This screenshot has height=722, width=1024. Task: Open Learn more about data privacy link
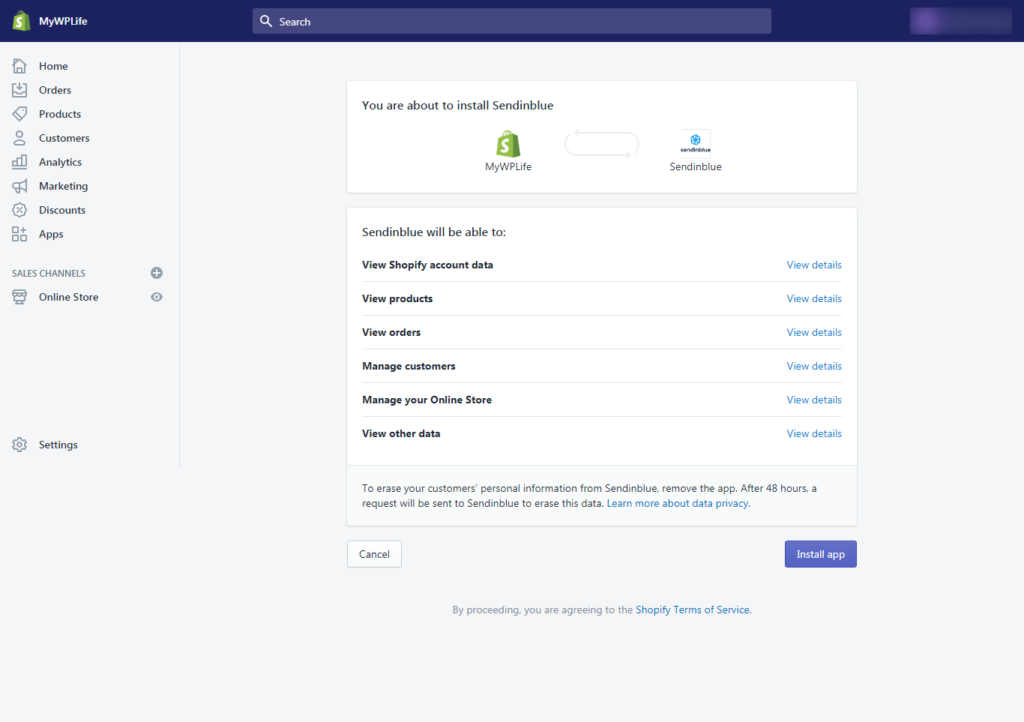click(x=678, y=503)
